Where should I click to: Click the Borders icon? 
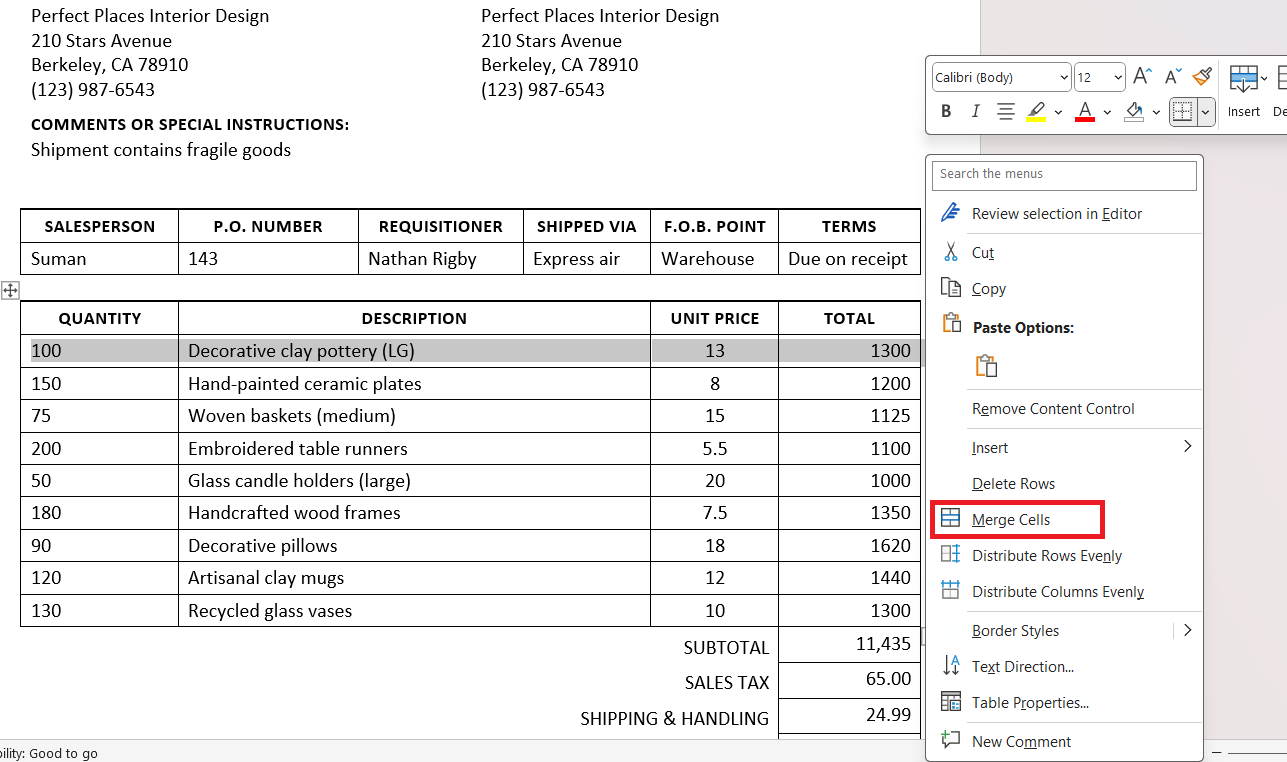click(x=1182, y=112)
